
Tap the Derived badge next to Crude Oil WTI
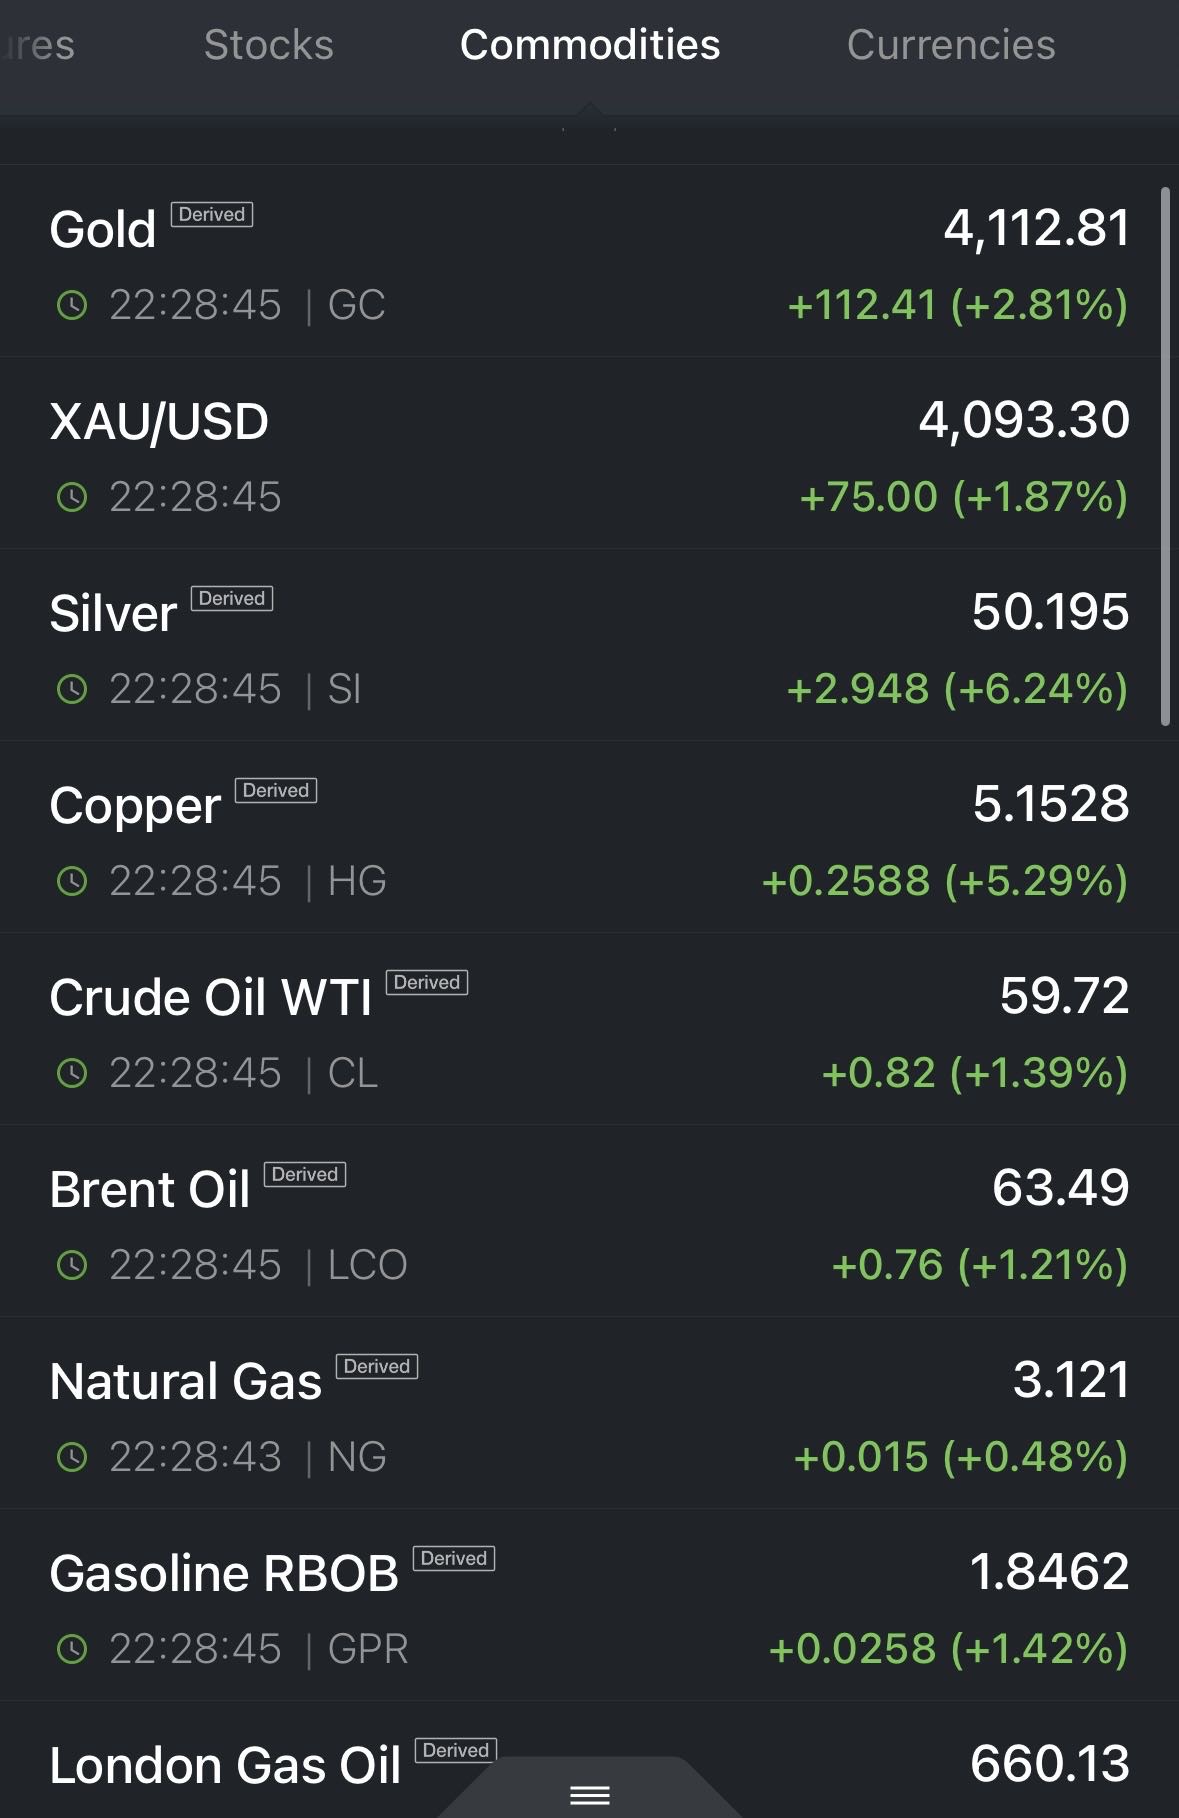click(427, 982)
